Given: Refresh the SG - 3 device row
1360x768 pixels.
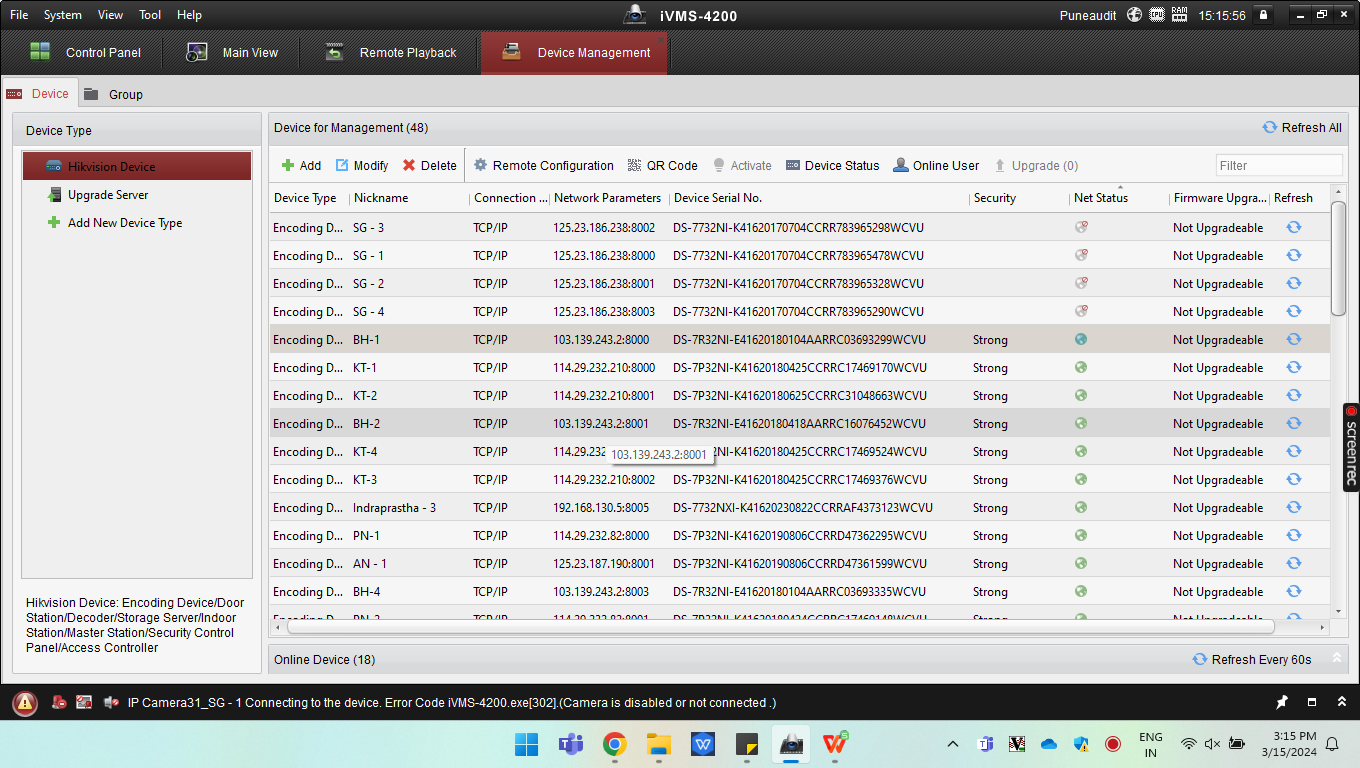Looking at the screenshot, I should [x=1293, y=227].
